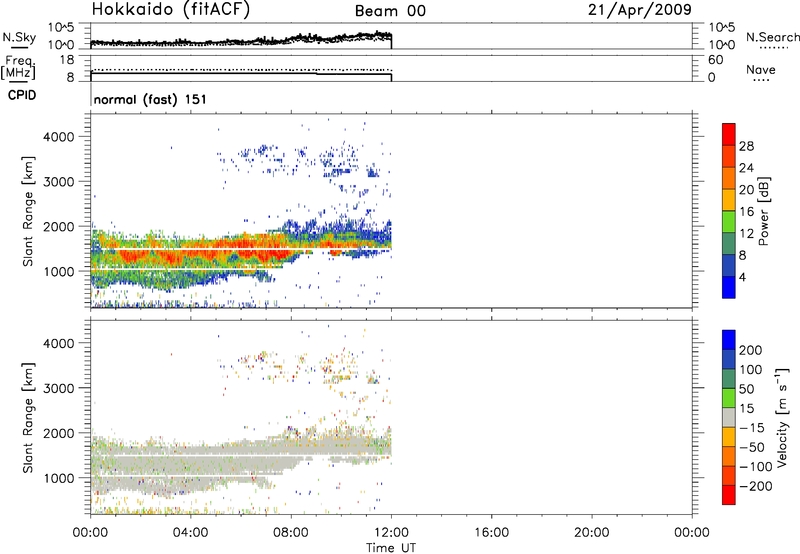Click the '10^5' tick beside N.Sky
This screenshot has height=554, width=800.
coord(61,28)
